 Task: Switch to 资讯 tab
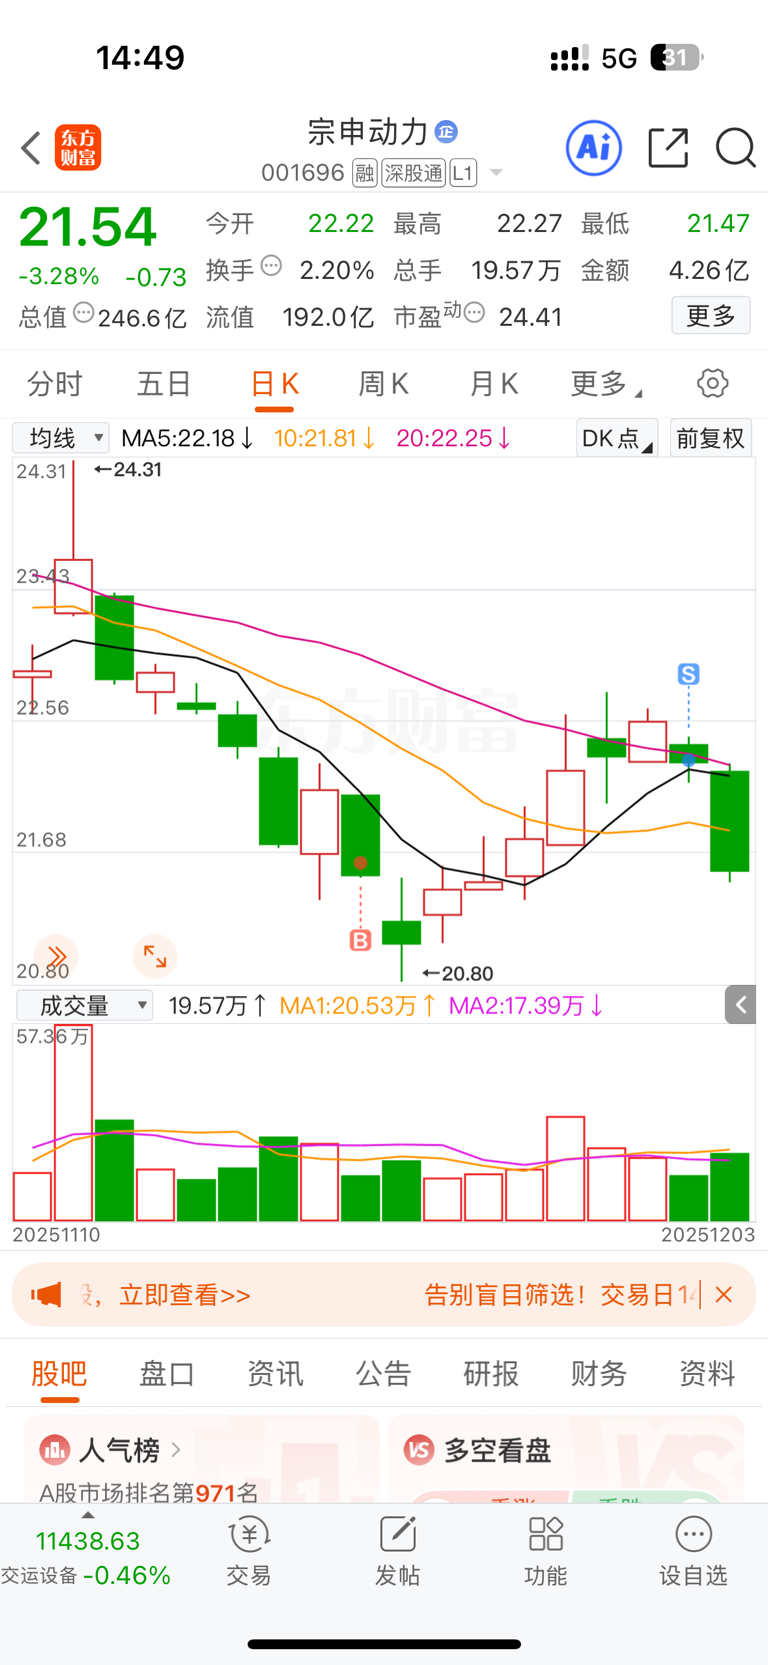[275, 1374]
